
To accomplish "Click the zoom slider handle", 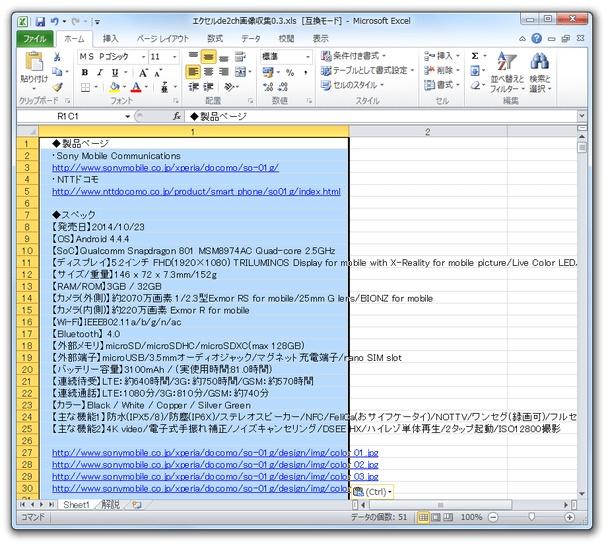I will (x=532, y=517).
